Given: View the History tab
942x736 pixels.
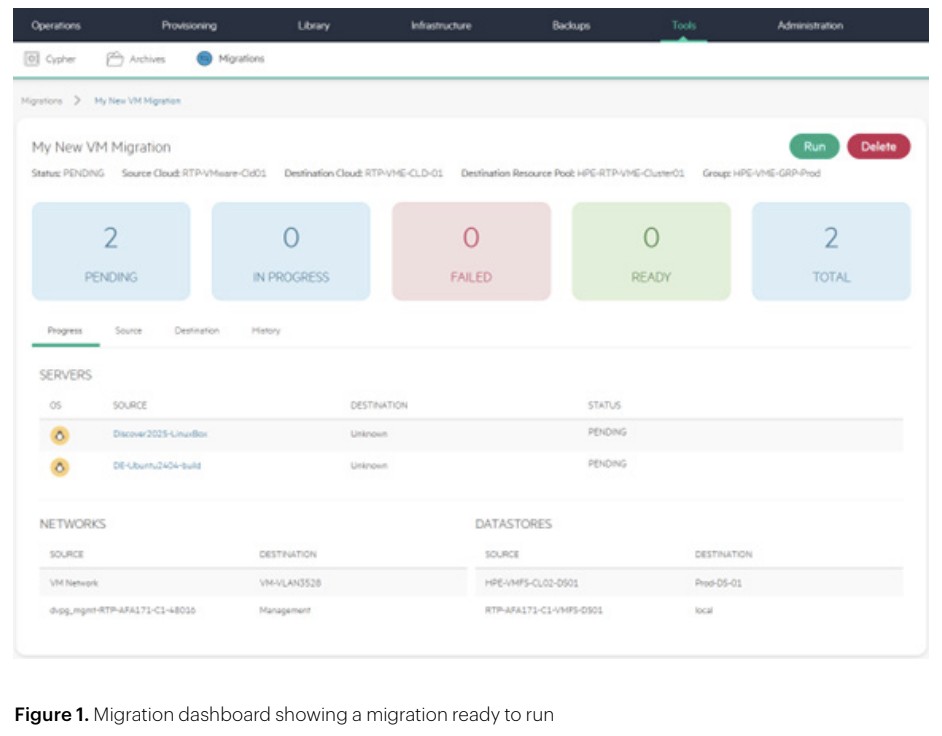Looking at the screenshot, I should click(x=266, y=331).
